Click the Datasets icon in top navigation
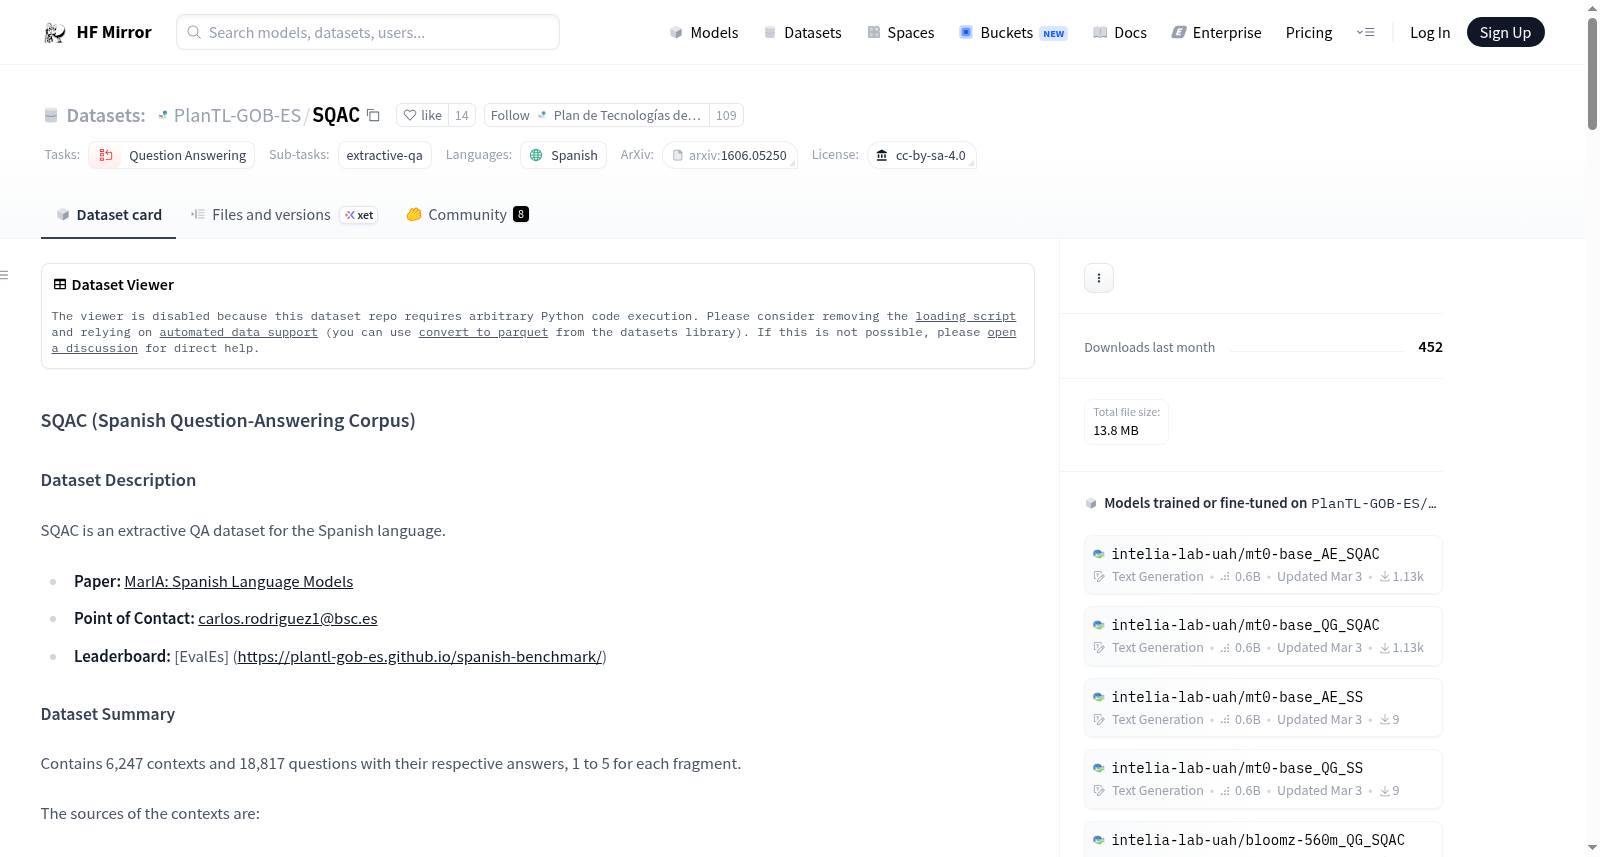The height and width of the screenshot is (857, 1600). pyautogui.click(x=770, y=33)
